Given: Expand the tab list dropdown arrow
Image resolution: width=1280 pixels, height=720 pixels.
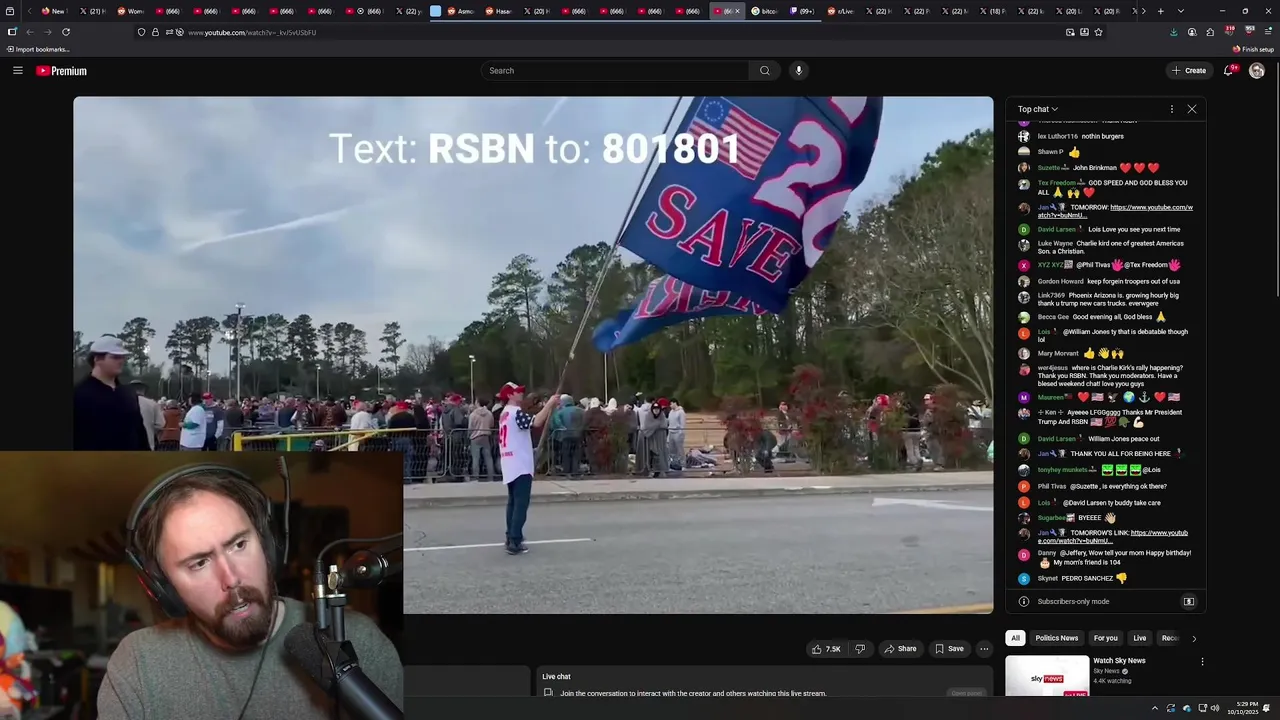Looking at the screenshot, I should (1181, 11).
